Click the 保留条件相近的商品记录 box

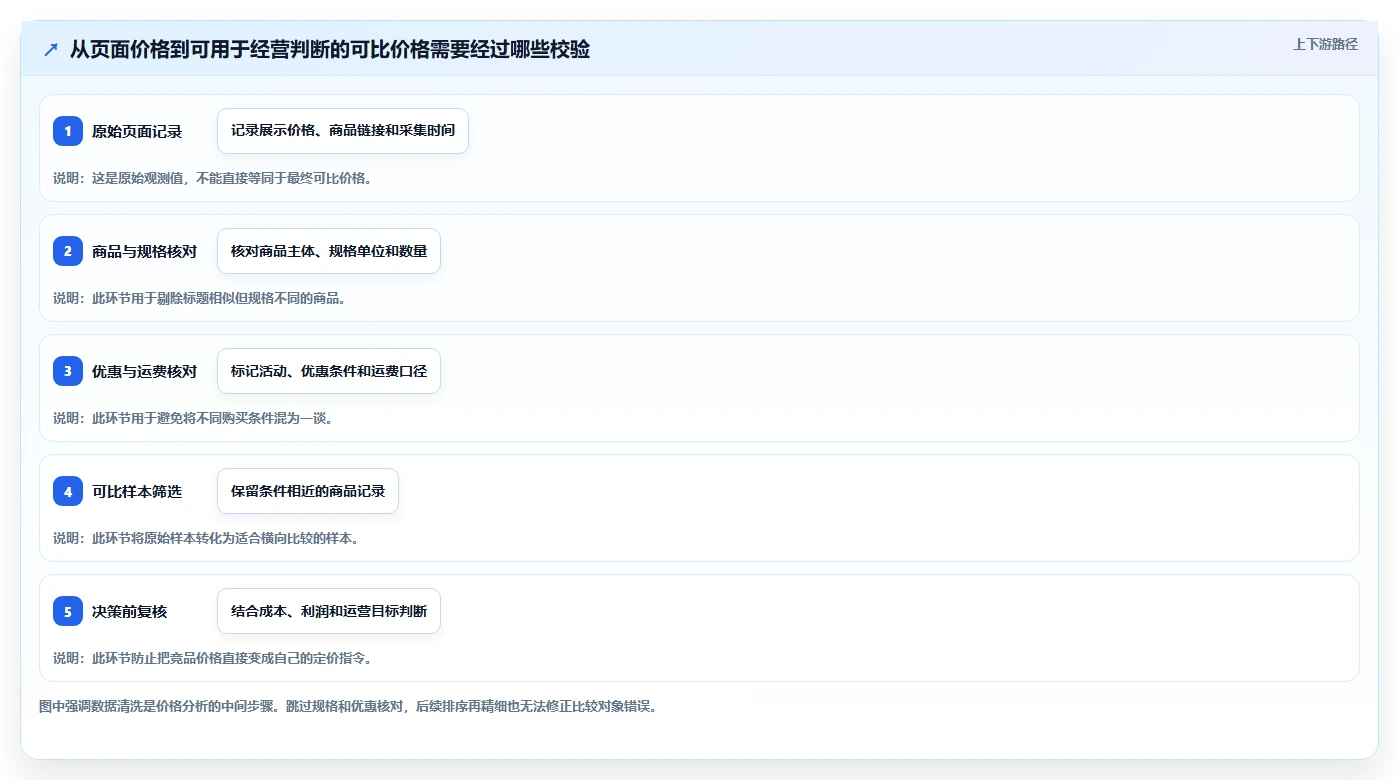308,491
